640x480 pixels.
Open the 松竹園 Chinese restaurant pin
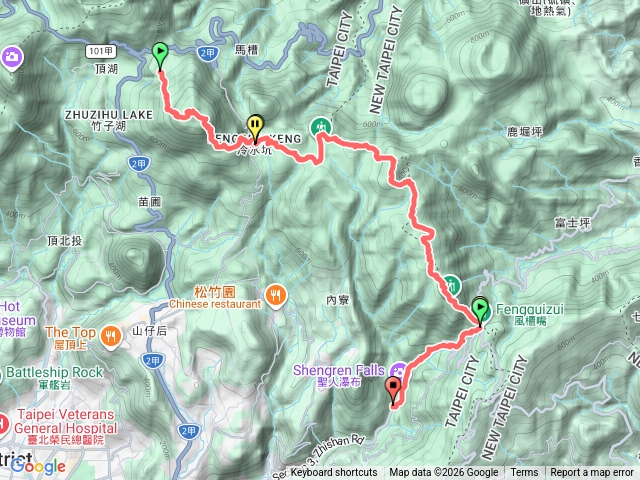[276, 296]
